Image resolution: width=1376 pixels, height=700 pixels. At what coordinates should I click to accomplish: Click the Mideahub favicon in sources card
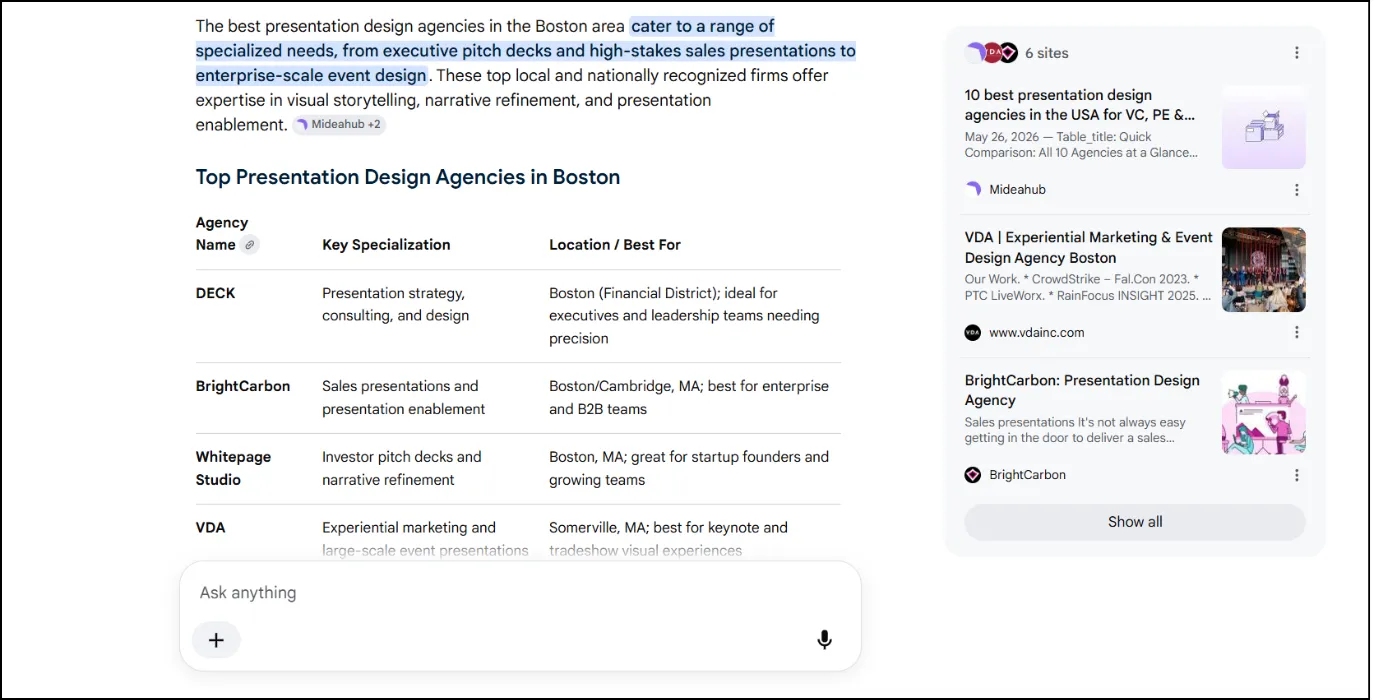[x=973, y=190]
